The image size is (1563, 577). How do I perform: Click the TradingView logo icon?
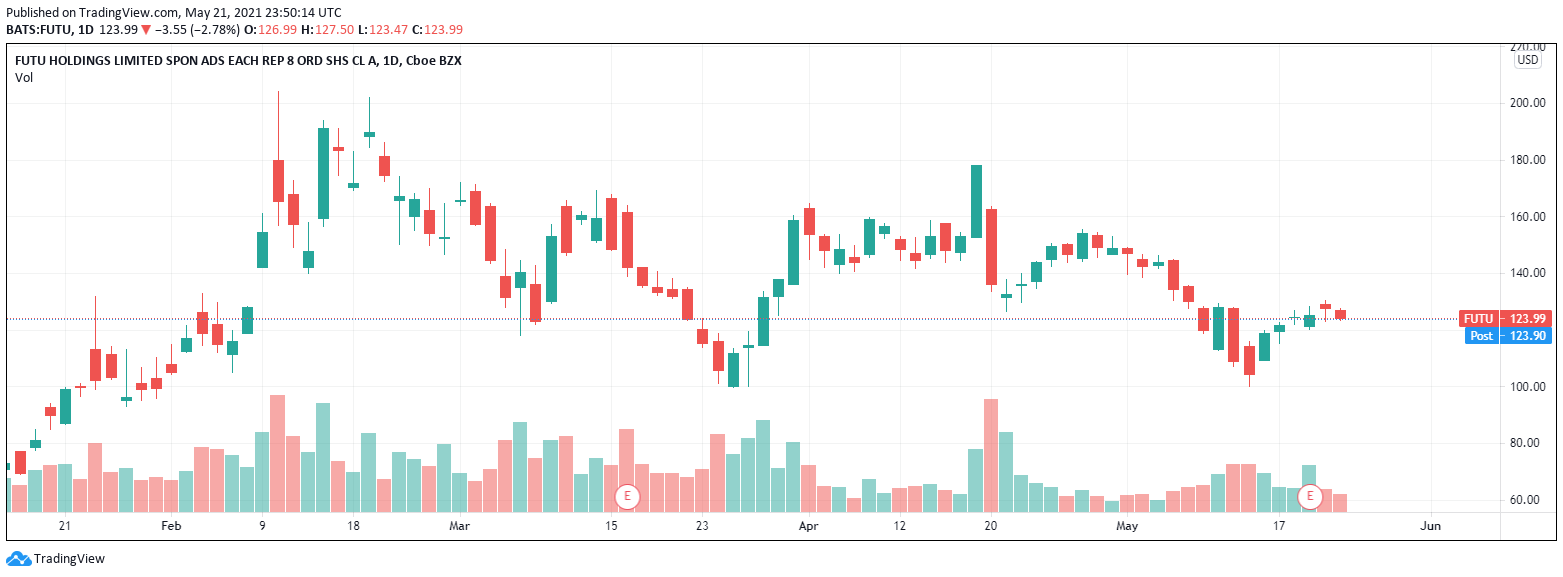tap(18, 558)
